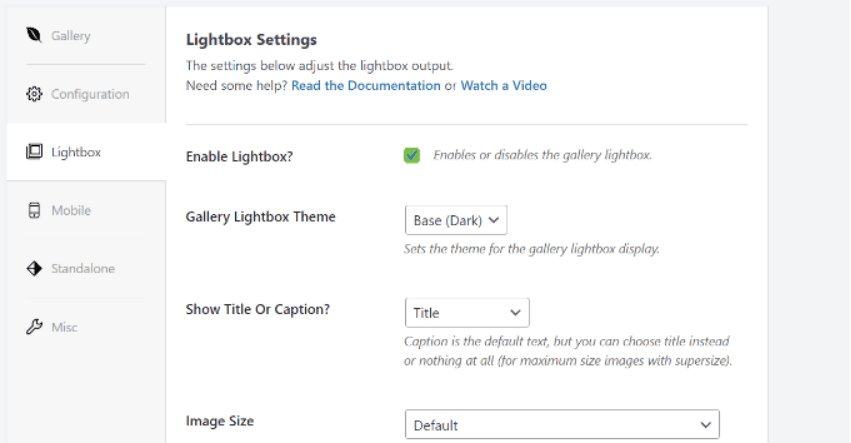Click the Lightbox Theme dropdown arrow

pyautogui.click(x=495, y=218)
